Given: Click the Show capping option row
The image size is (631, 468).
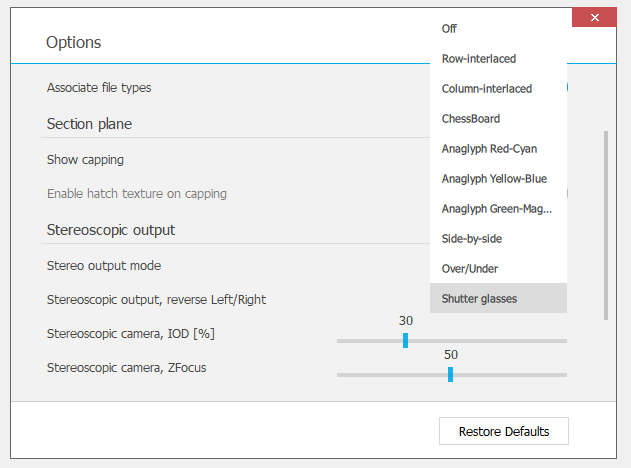Looking at the screenshot, I should [85, 160].
